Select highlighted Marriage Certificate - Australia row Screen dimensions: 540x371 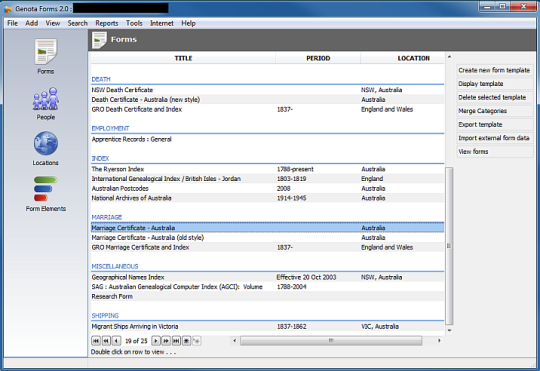[267, 228]
